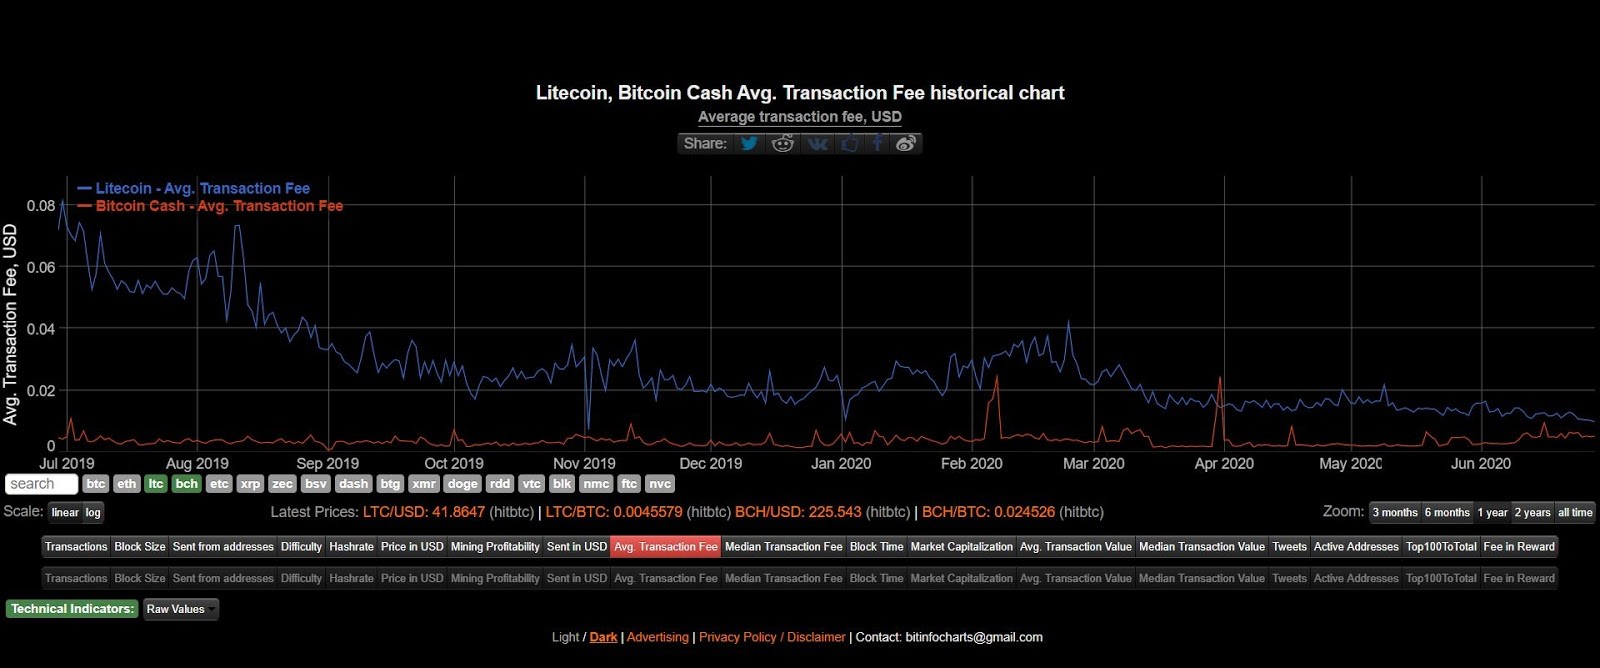Switch to the Light theme link

(x=565, y=637)
